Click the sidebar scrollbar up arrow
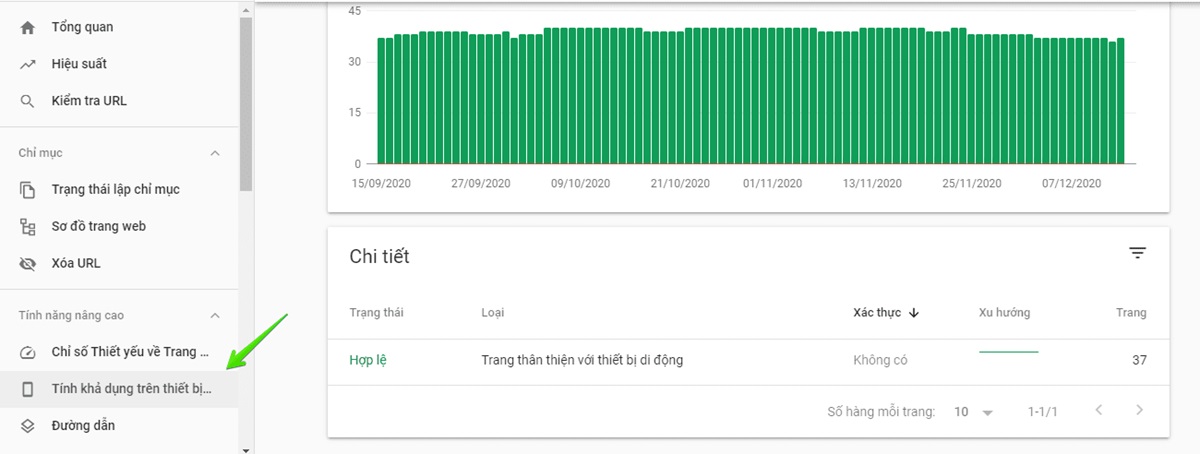 (x=246, y=9)
